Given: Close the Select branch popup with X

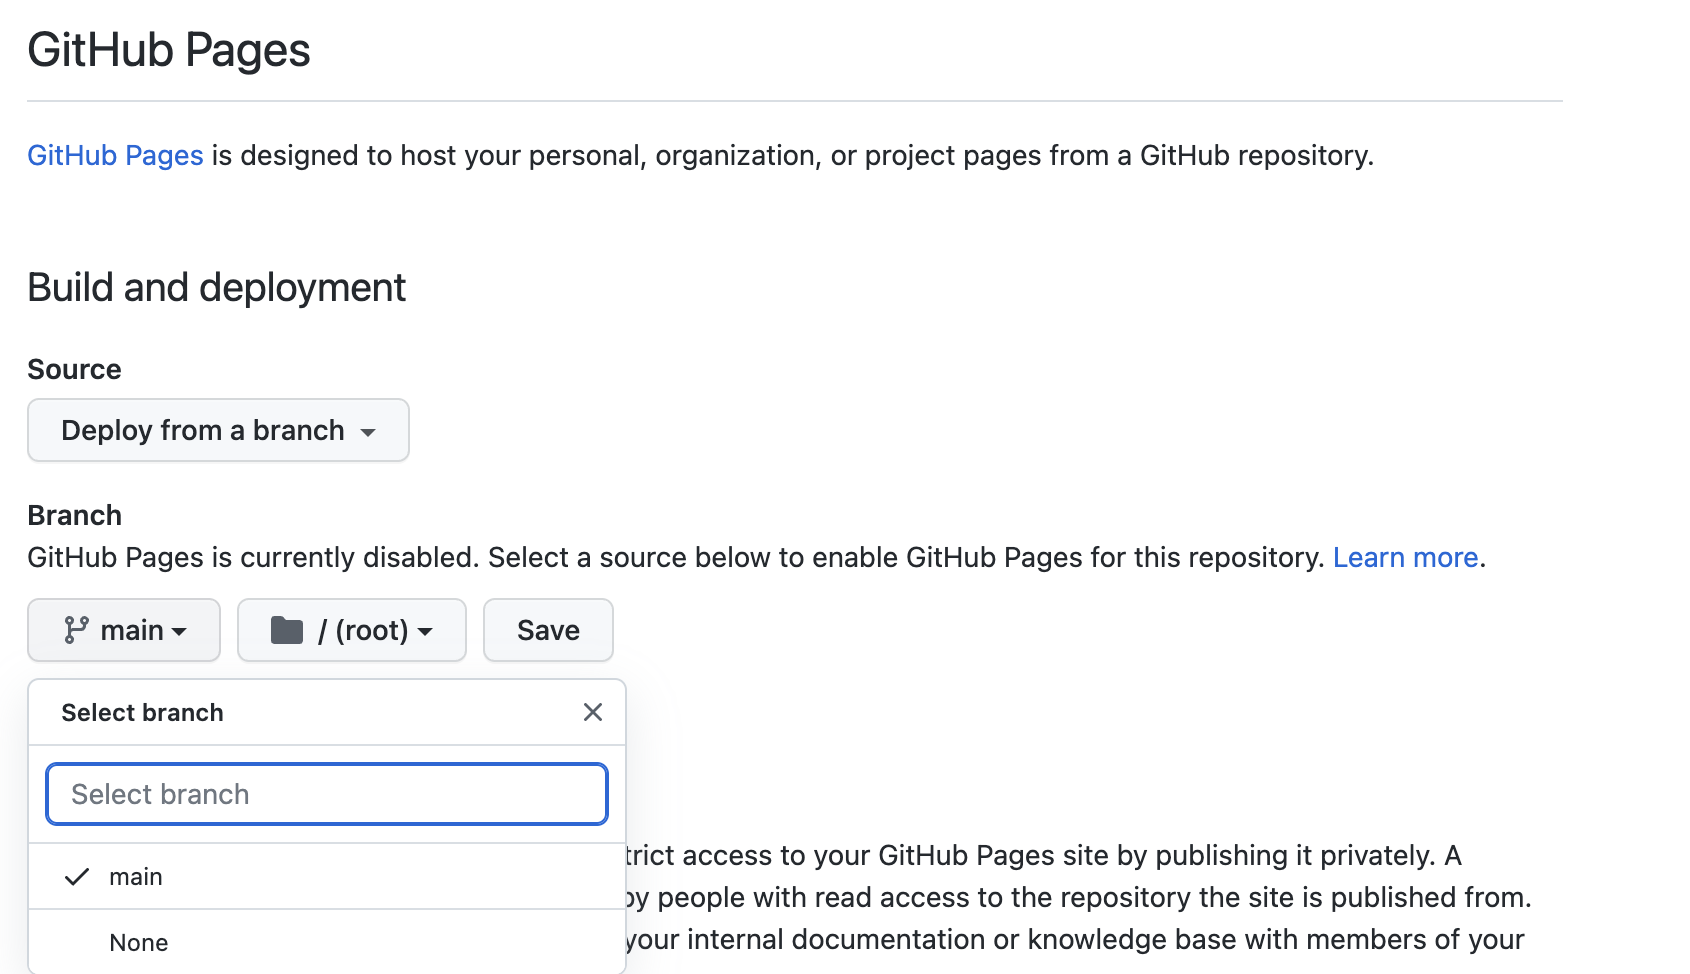Looking at the screenshot, I should [593, 712].
